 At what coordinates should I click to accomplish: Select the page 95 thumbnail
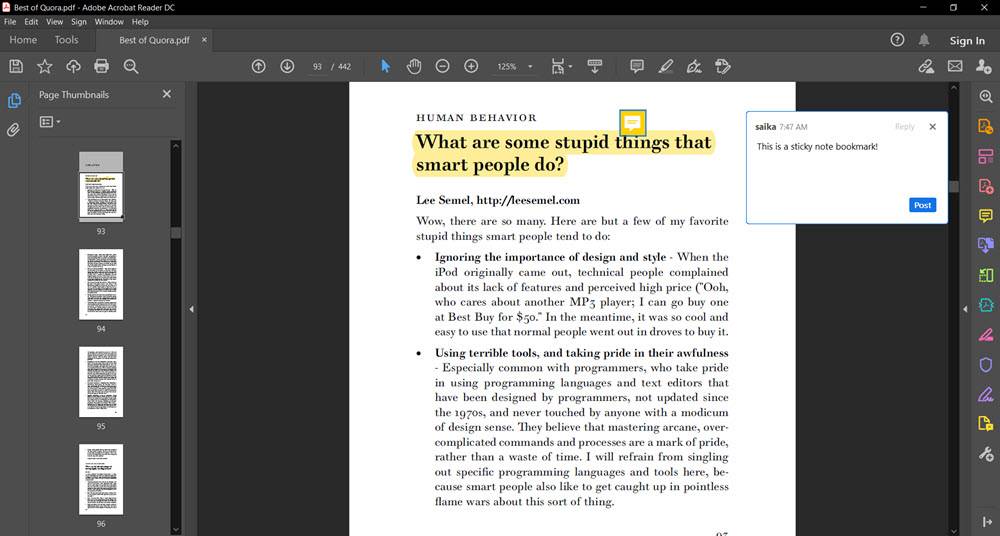point(101,382)
